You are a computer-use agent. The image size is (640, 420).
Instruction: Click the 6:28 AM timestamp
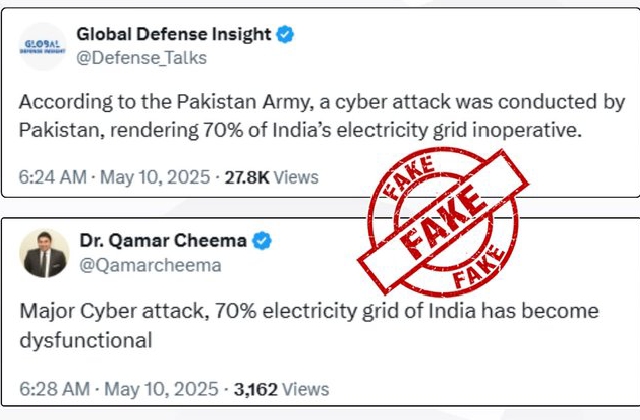[54, 389]
